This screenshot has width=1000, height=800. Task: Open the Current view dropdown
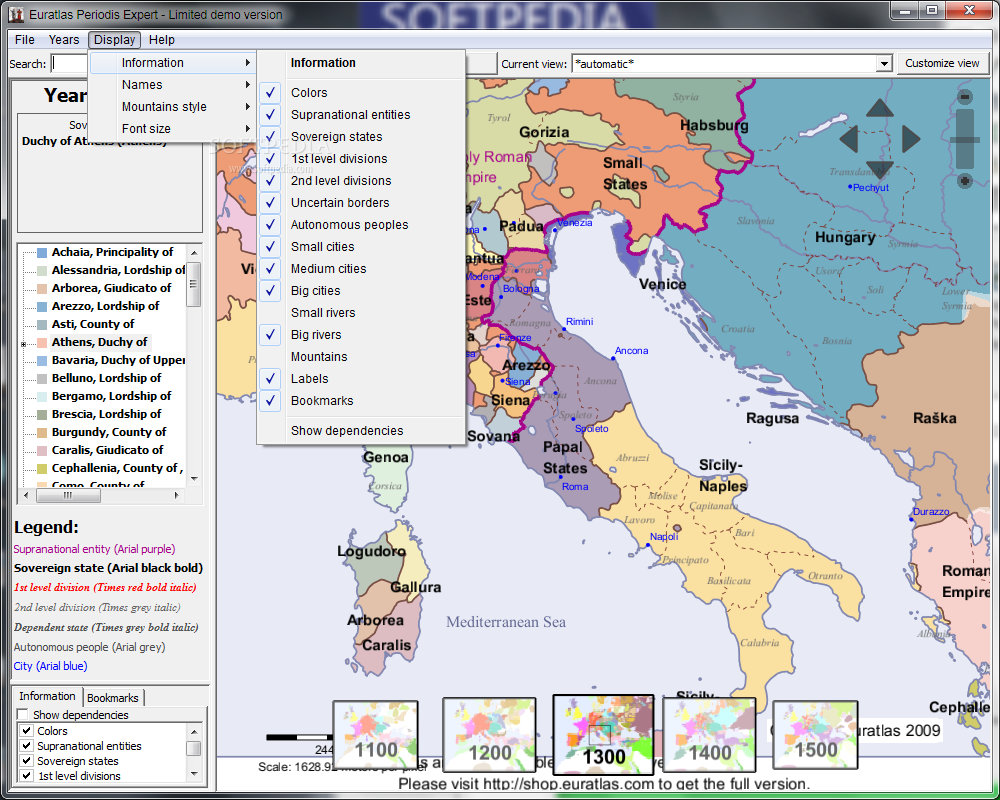[x=883, y=64]
